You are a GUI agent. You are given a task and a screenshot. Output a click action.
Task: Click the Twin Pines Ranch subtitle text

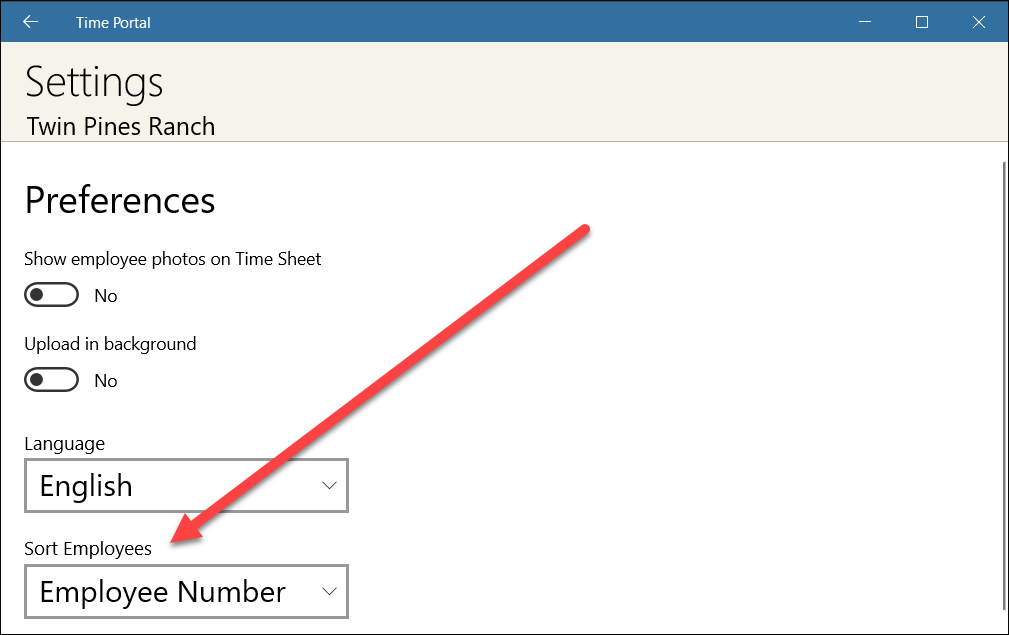pos(120,127)
